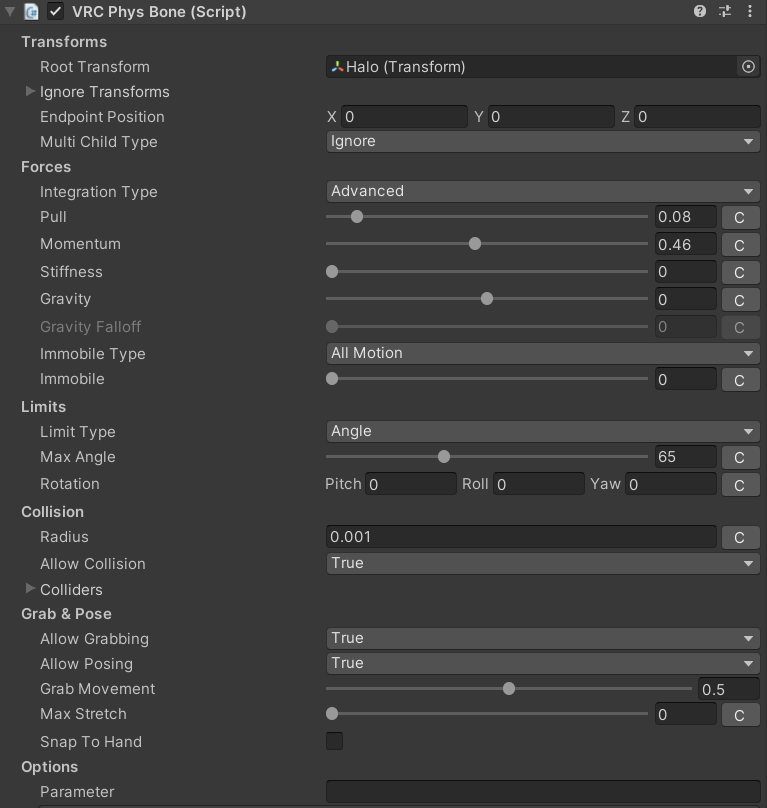Click the Momentum value field 0.46
Image resolution: width=767 pixels, height=808 pixels.
[x=686, y=244]
